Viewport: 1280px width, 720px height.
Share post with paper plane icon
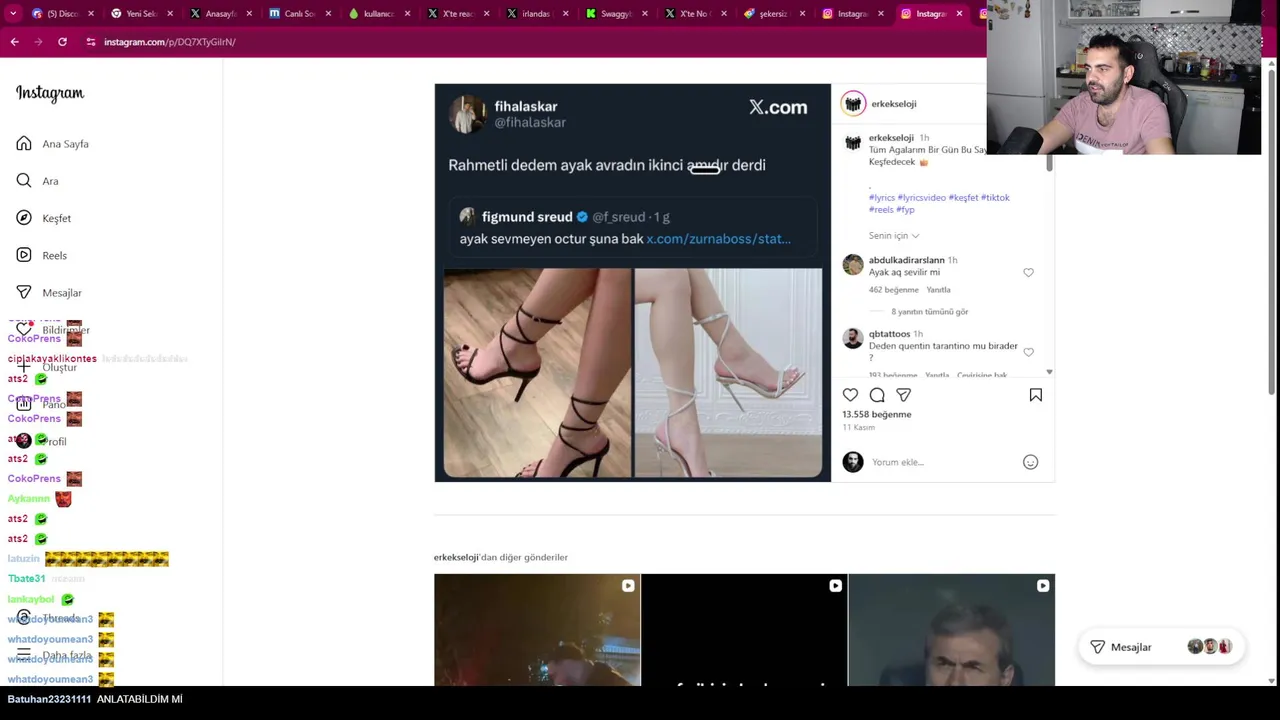904,395
